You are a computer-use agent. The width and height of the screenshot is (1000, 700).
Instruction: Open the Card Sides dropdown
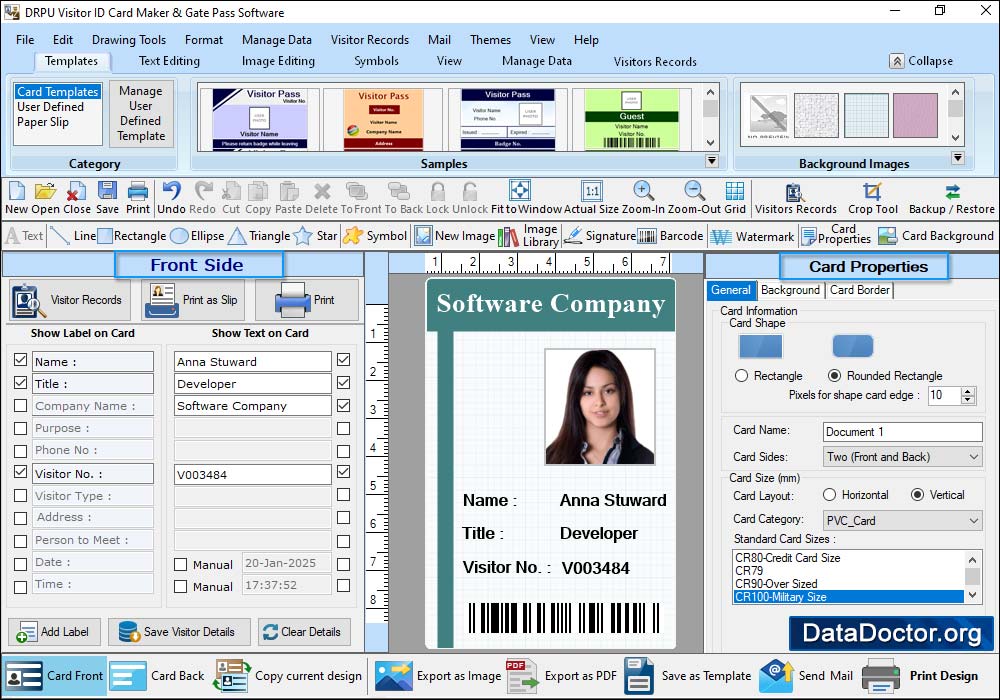(902, 456)
